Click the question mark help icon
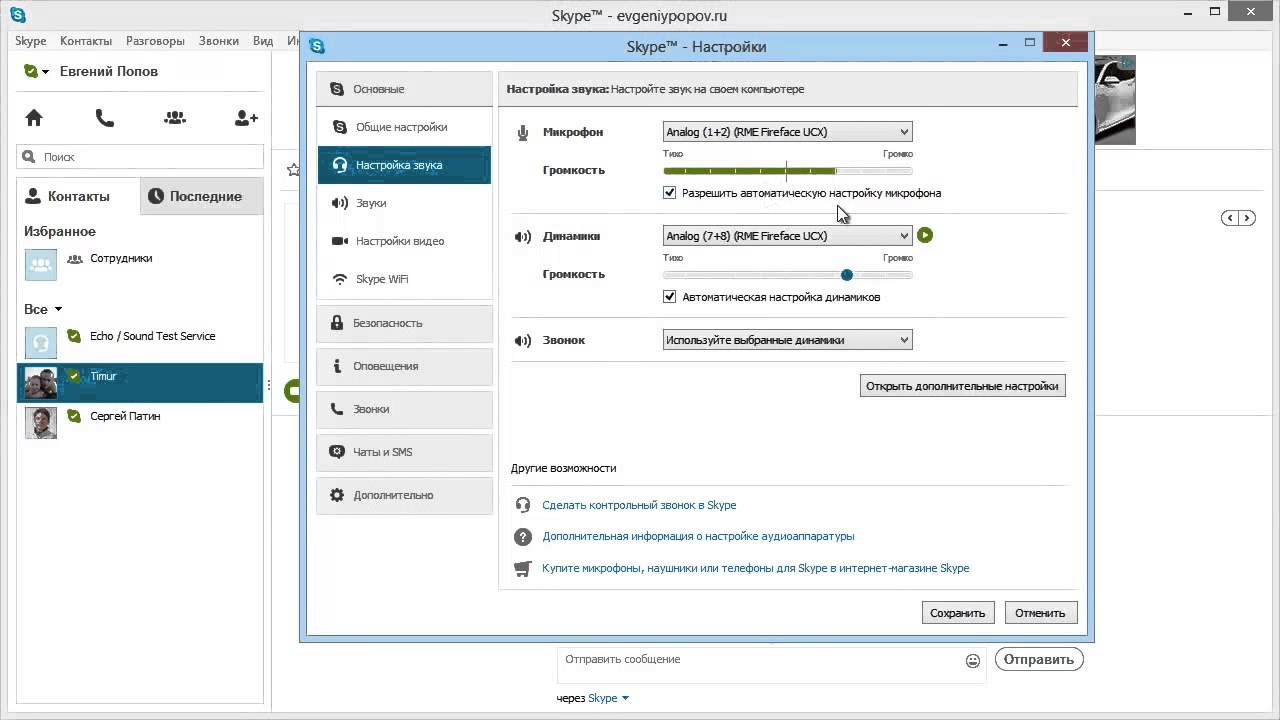 pyautogui.click(x=522, y=537)
